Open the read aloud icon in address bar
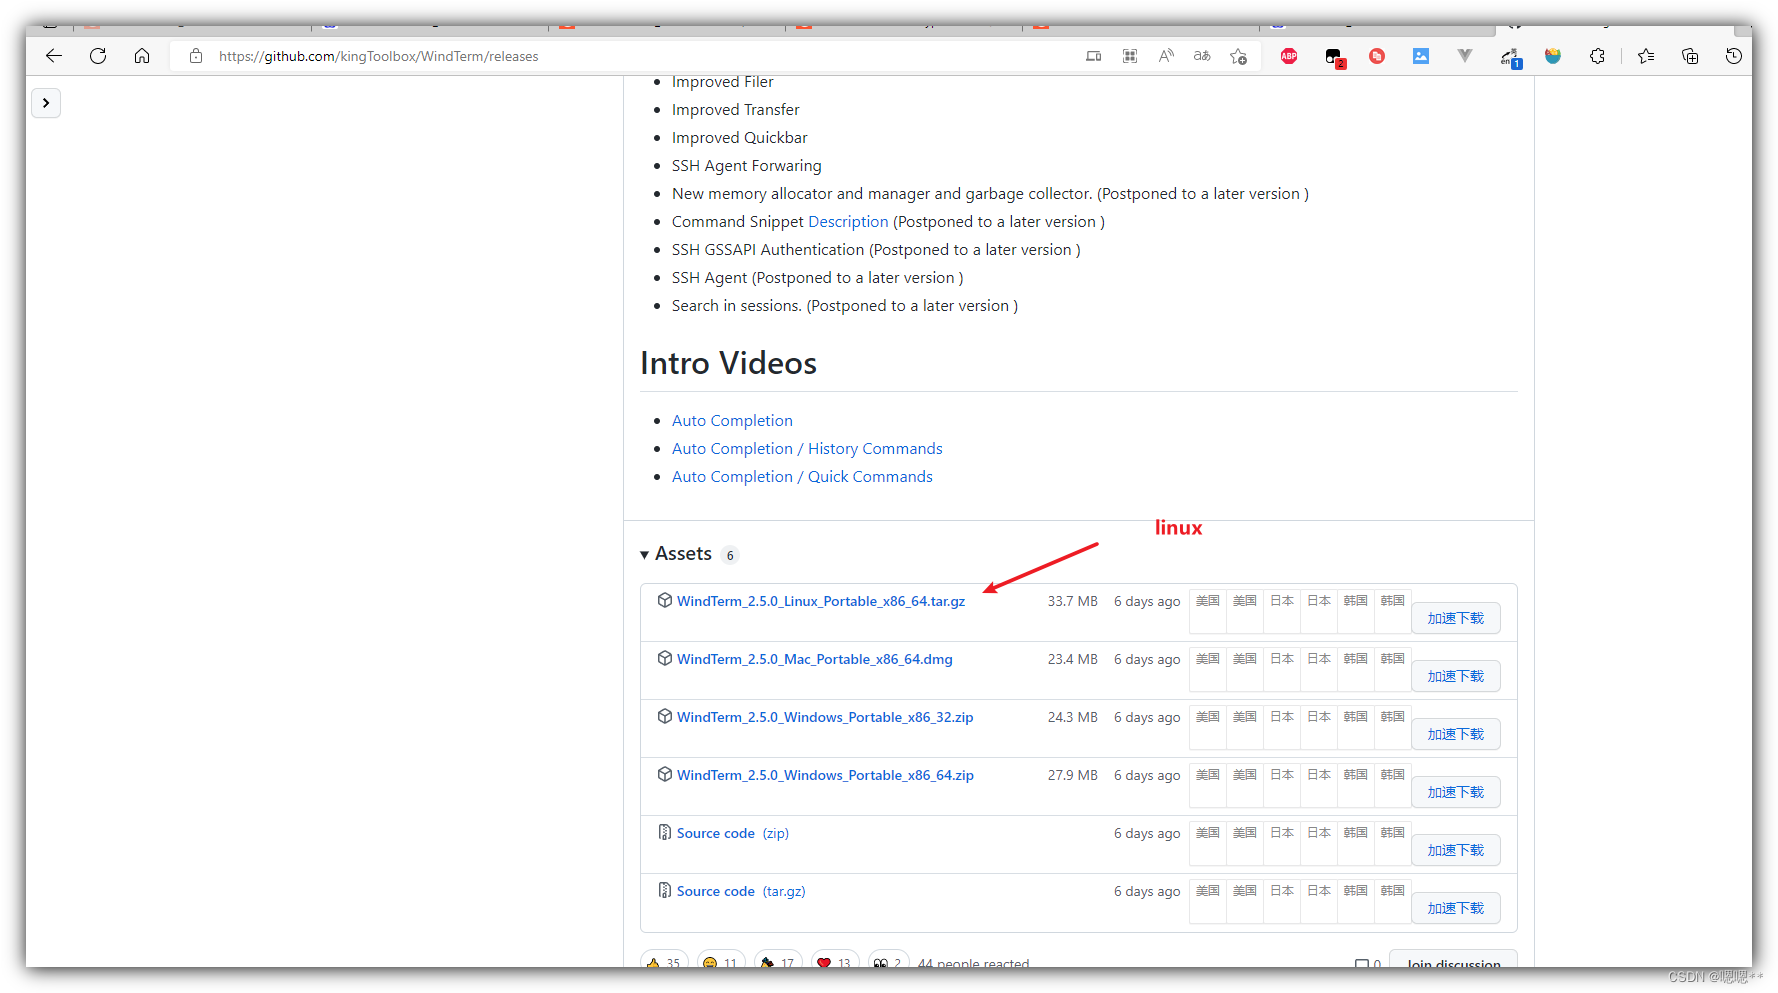 pyautogui.click(x=1166, y=56)
